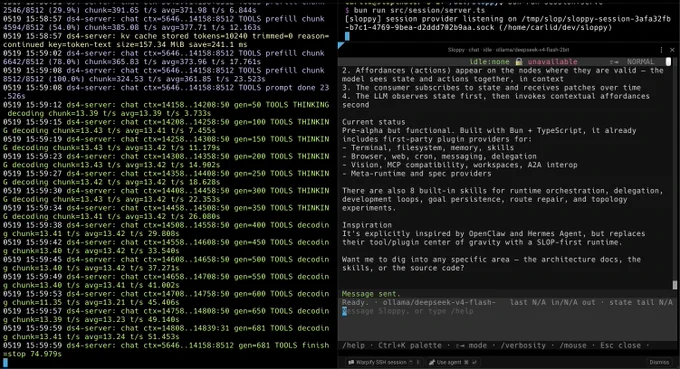Viewport: 680px width, 369px height.
Task: Click the 'prompt done' log line
Action: point(166,91)
